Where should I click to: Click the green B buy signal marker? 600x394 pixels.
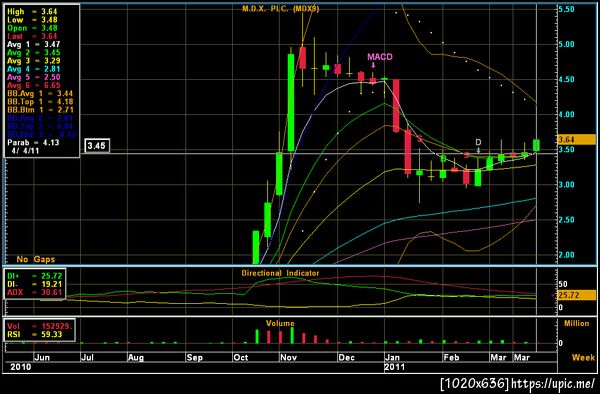443,158
